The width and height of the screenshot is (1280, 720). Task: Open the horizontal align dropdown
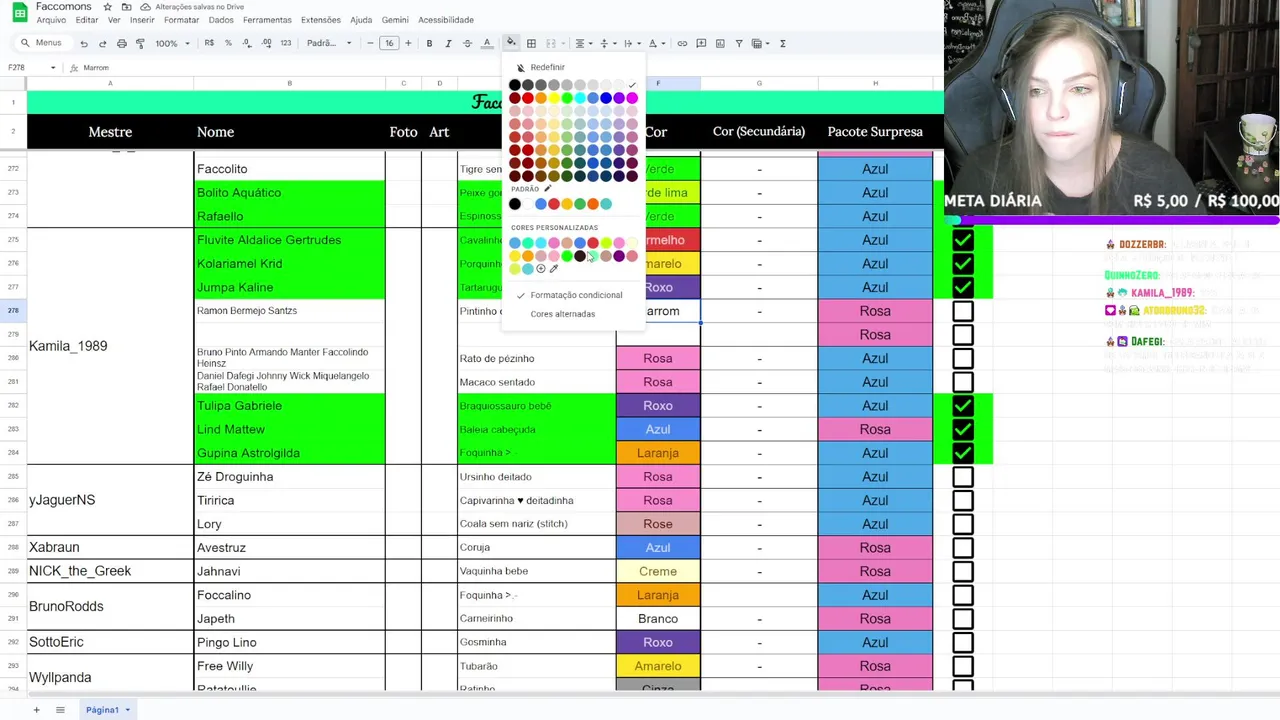[x=582, y=43]
